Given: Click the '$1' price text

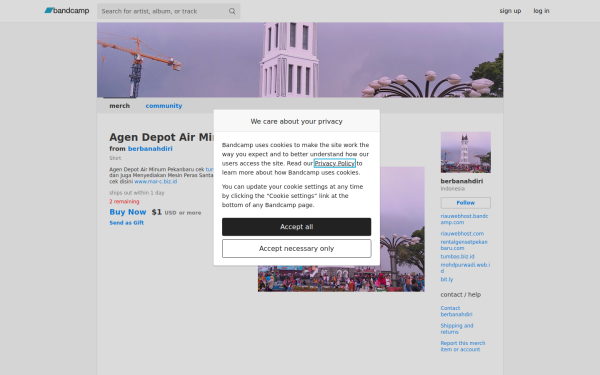Looking at the screenshot, I should click(157, 212).
